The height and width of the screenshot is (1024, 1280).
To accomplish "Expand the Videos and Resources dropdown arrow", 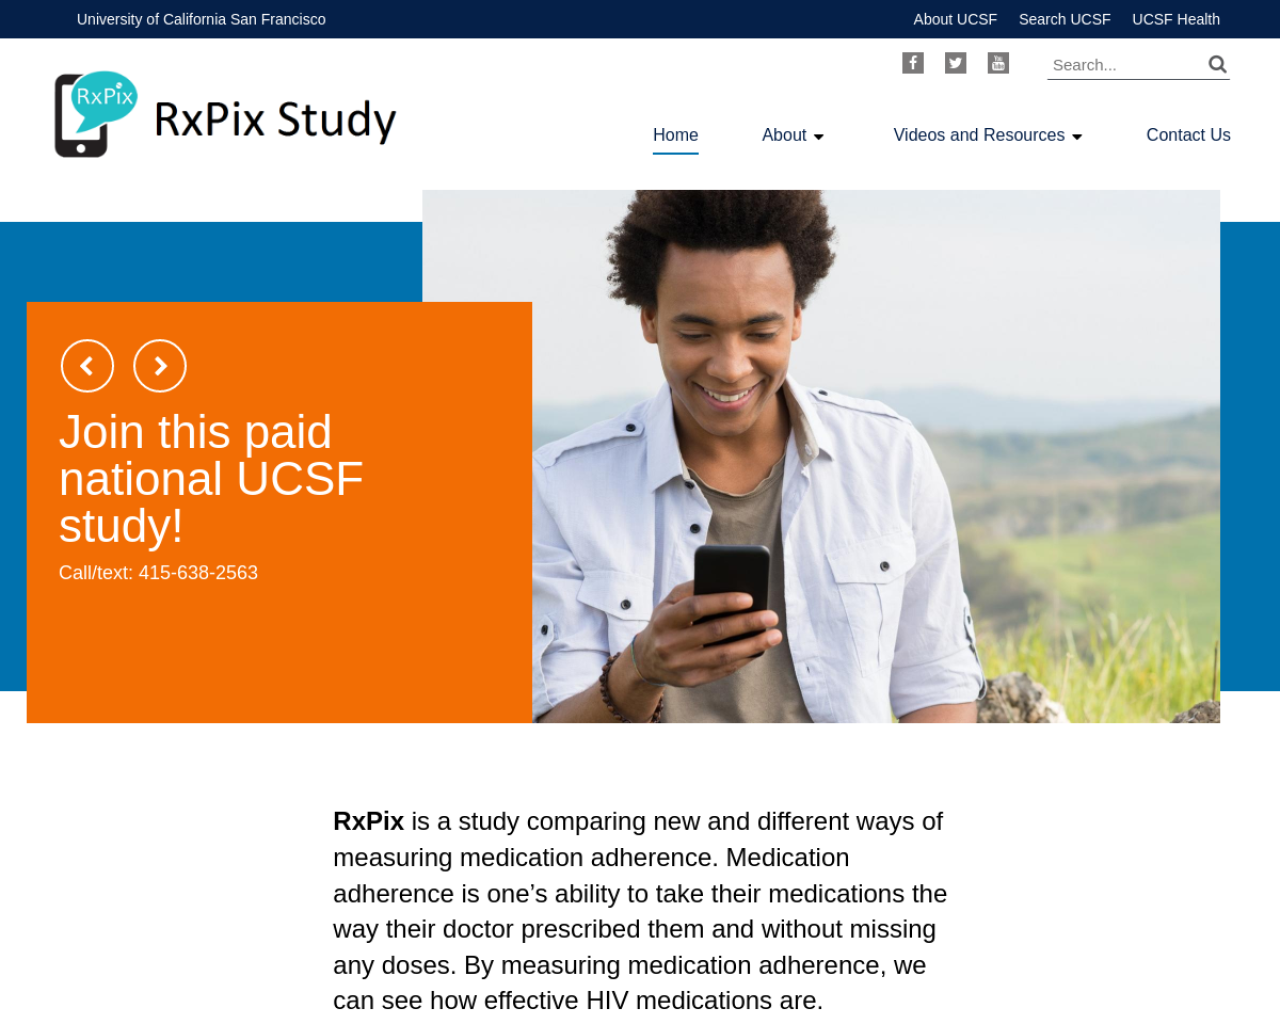I will [x=1077, y=137].
